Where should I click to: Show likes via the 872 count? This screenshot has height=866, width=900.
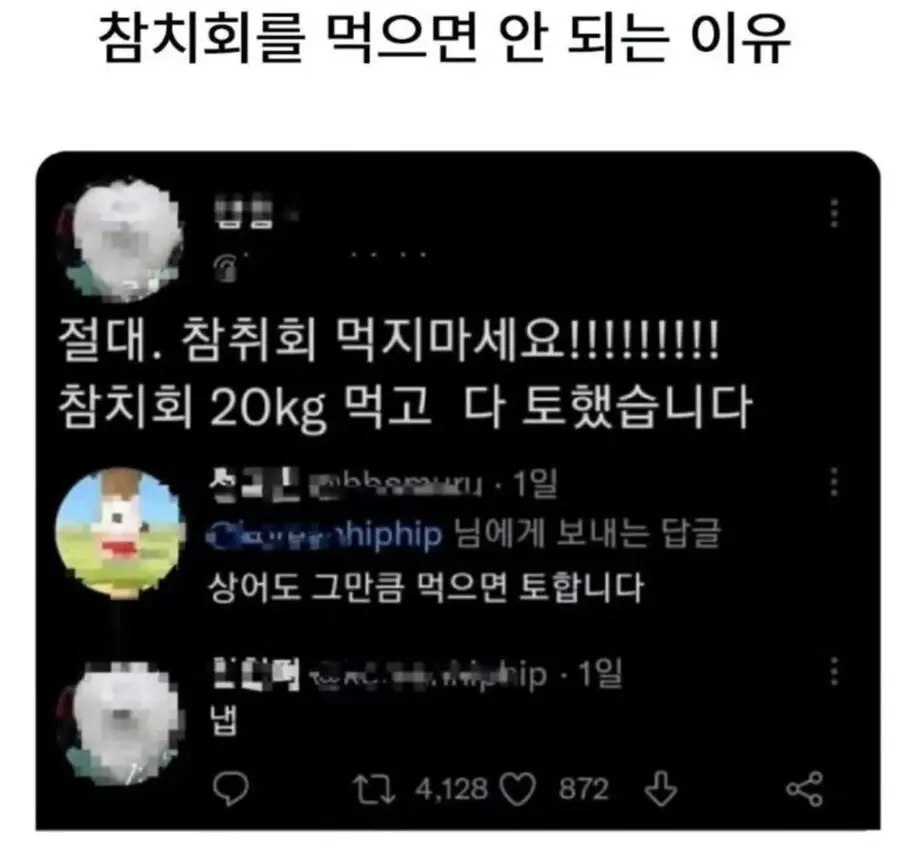tap(584, 789)
